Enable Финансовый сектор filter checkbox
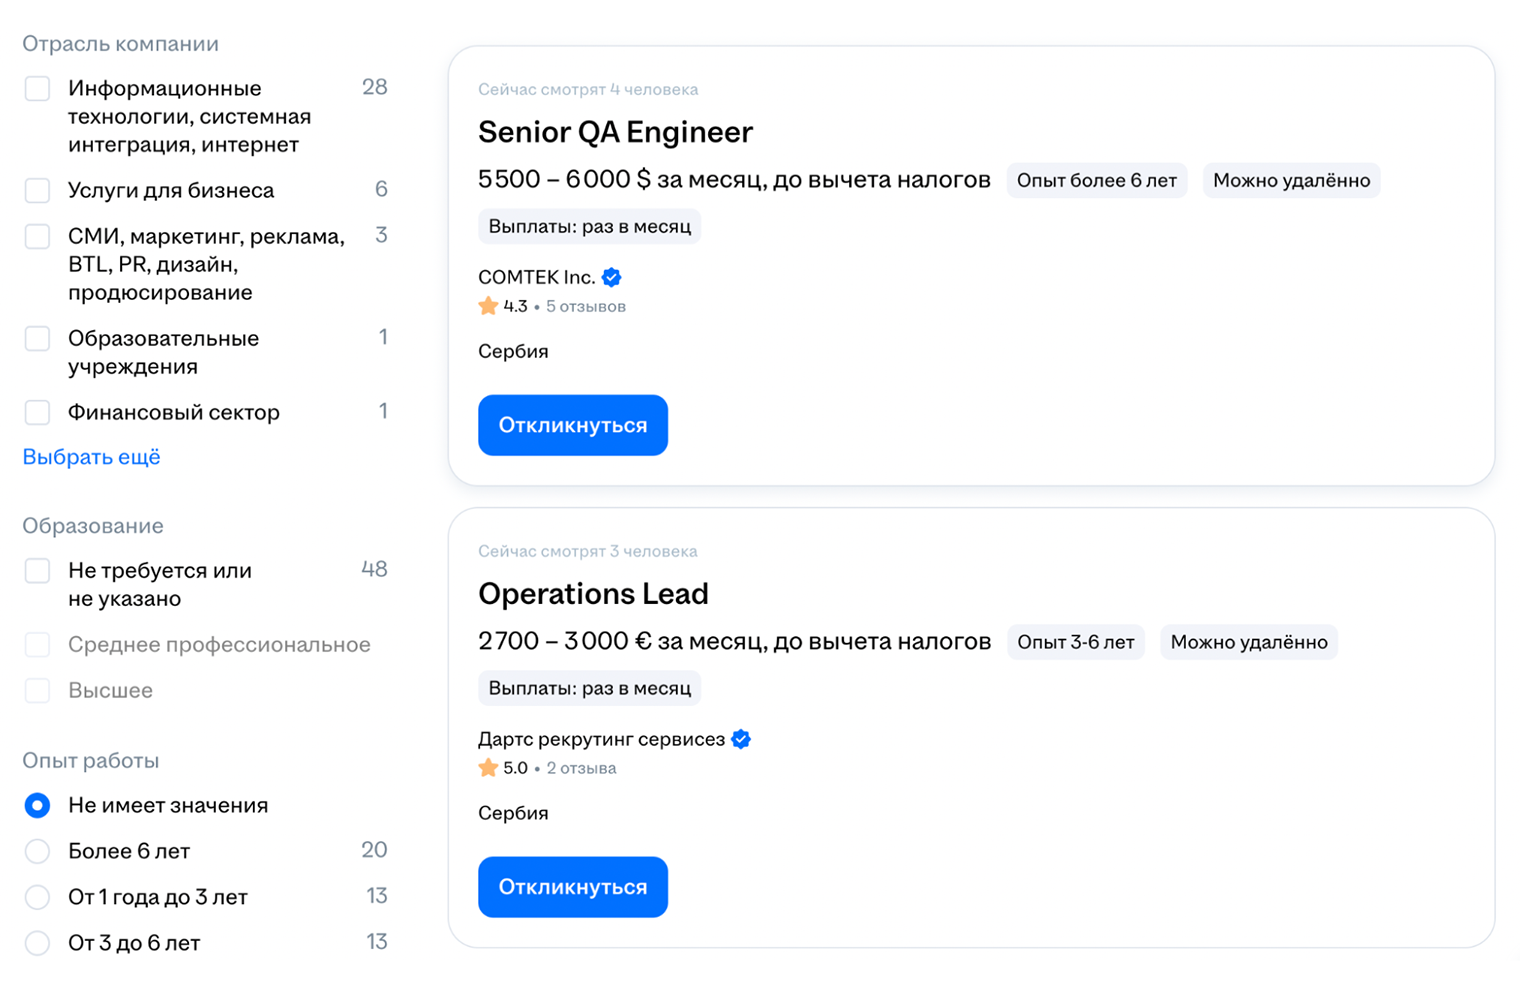Image resolution: width=1520 pixels, height=992 pixels. point(38,413)
